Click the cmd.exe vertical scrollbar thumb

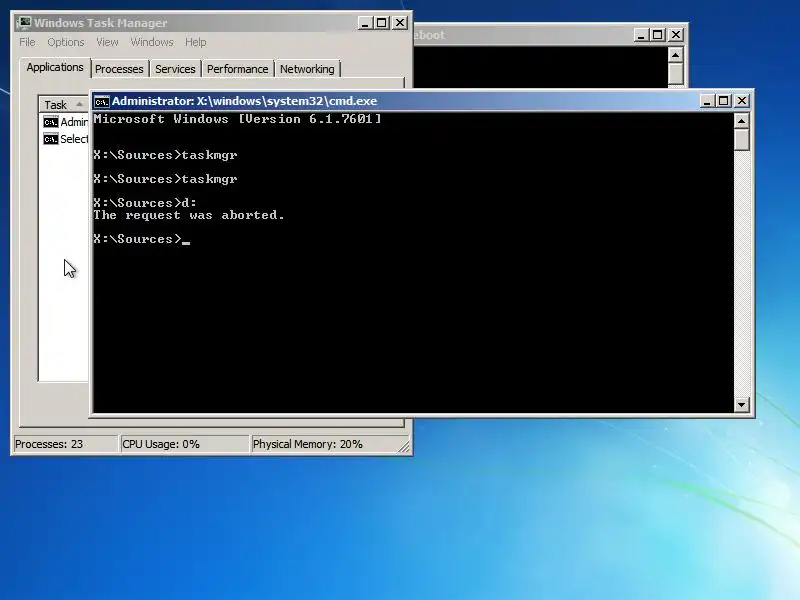tap(741, 140)
